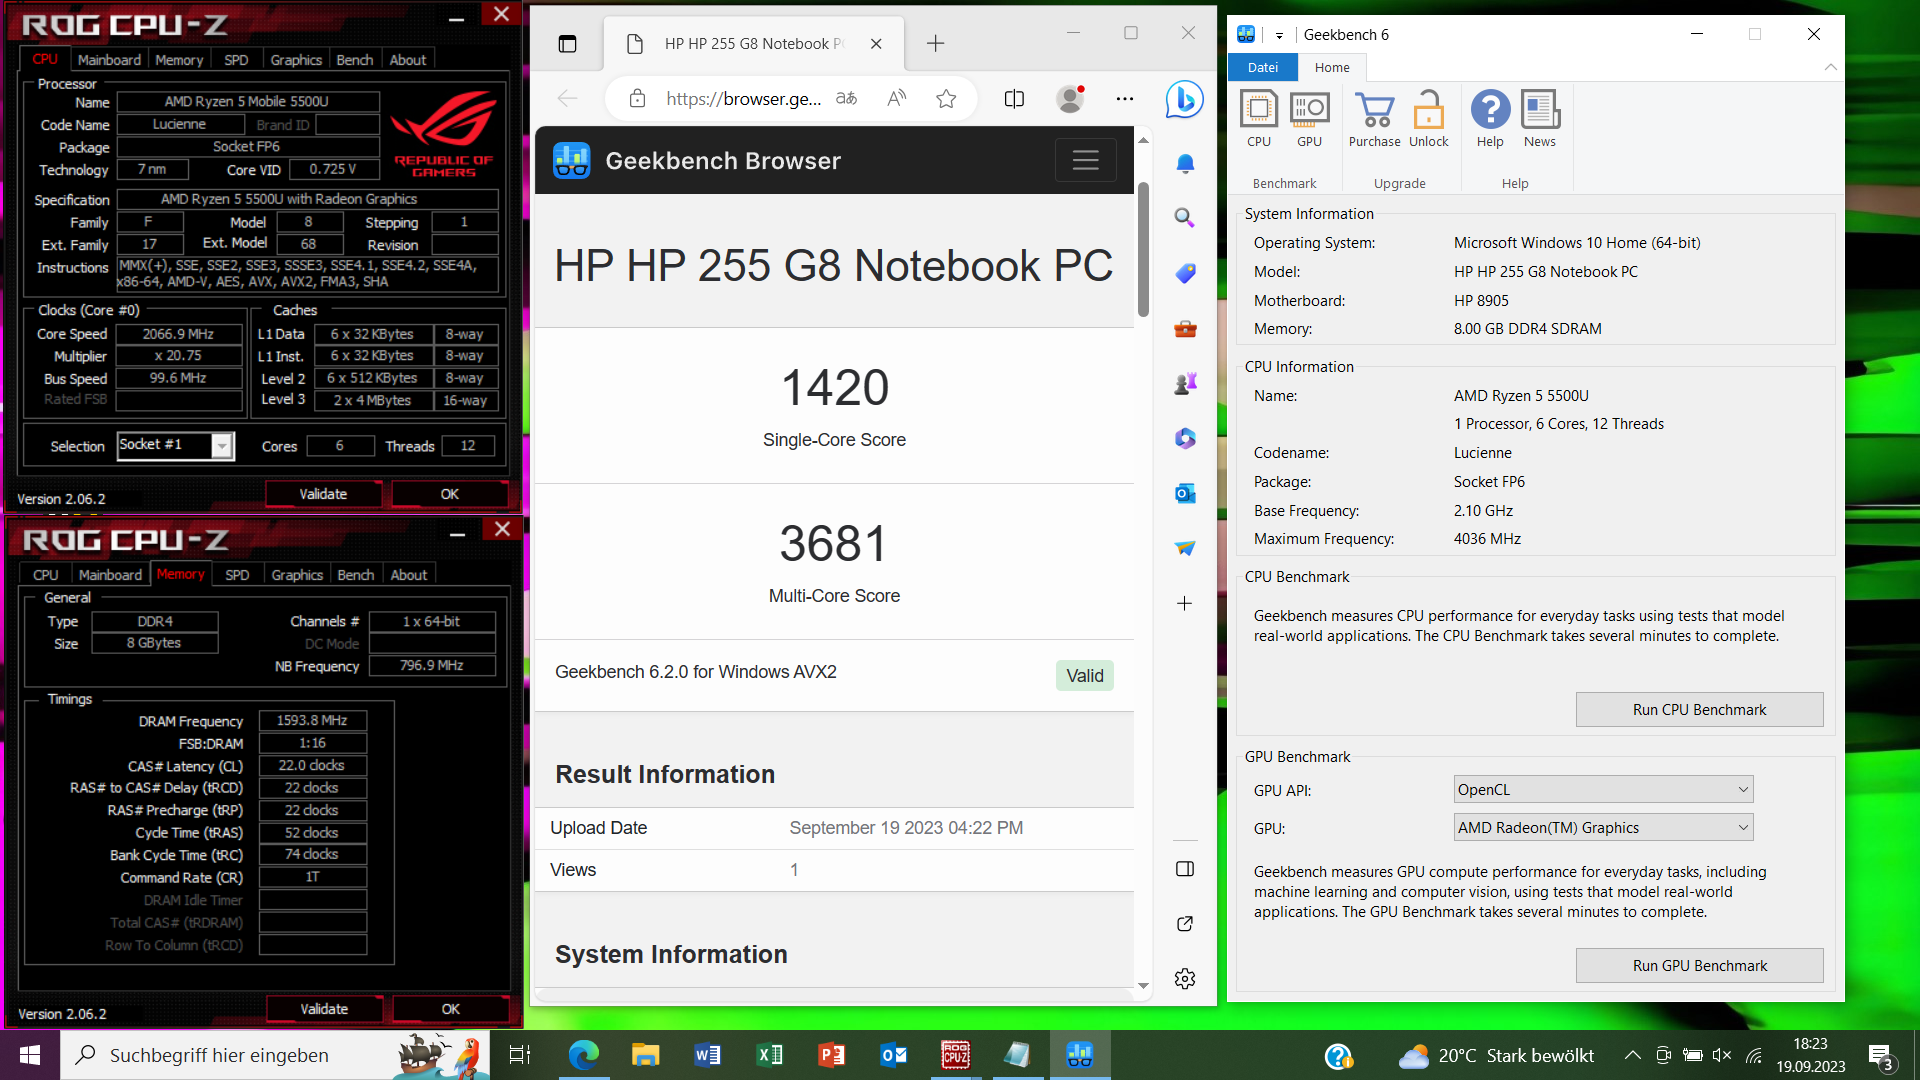1920x1080 pixels.
Task: Open Graphics tab in lower CPU-Z window
Action: pyautogui.click(x=297, y=575)
